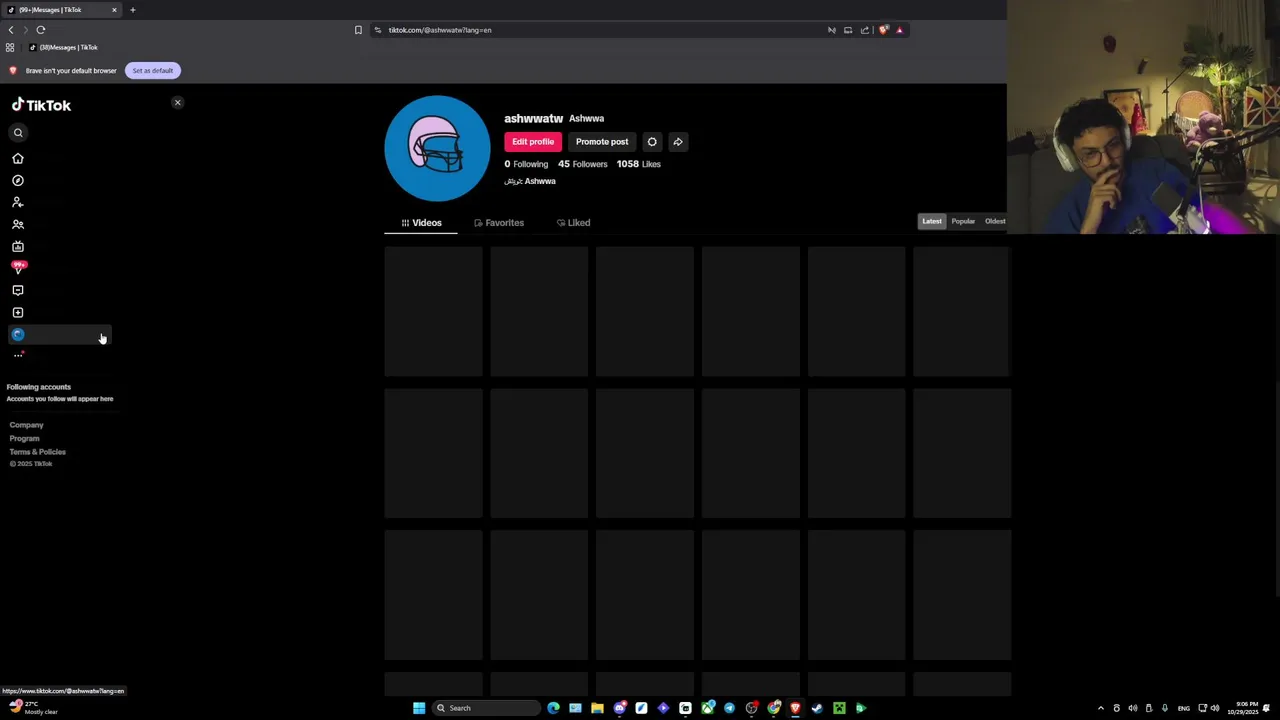
Task: Switch to the Favorites tab
Action: 499,223
